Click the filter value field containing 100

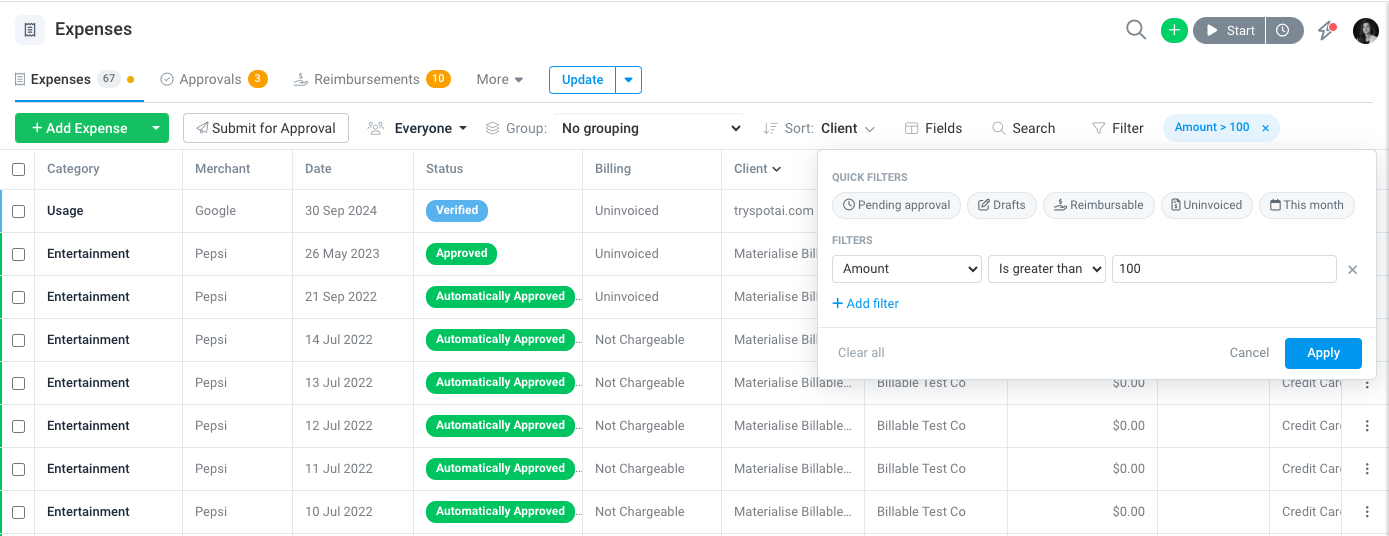coord(1224,269)
